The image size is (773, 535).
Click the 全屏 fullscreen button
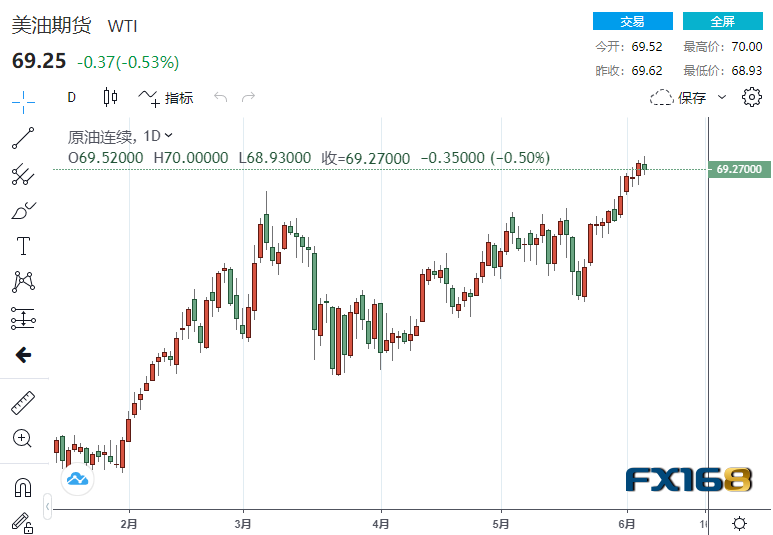pyautogui.click(x=723, y=21)
